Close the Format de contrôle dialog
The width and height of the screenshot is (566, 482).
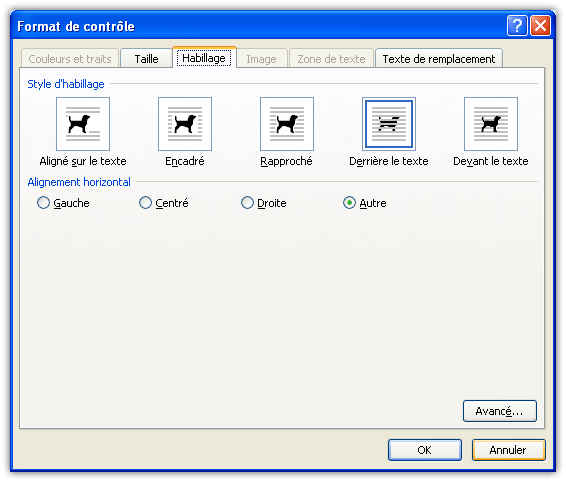tap(540, 26)
